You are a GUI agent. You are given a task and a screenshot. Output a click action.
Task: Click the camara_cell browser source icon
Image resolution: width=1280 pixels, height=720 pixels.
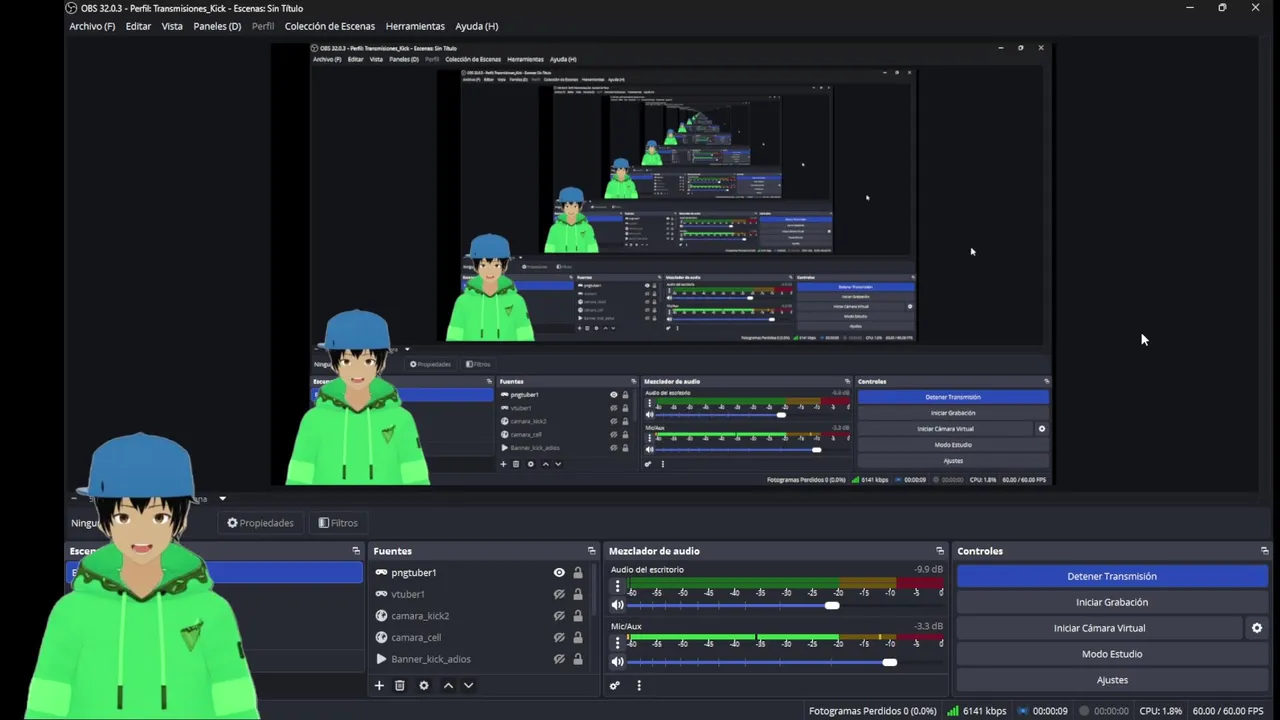381,637
